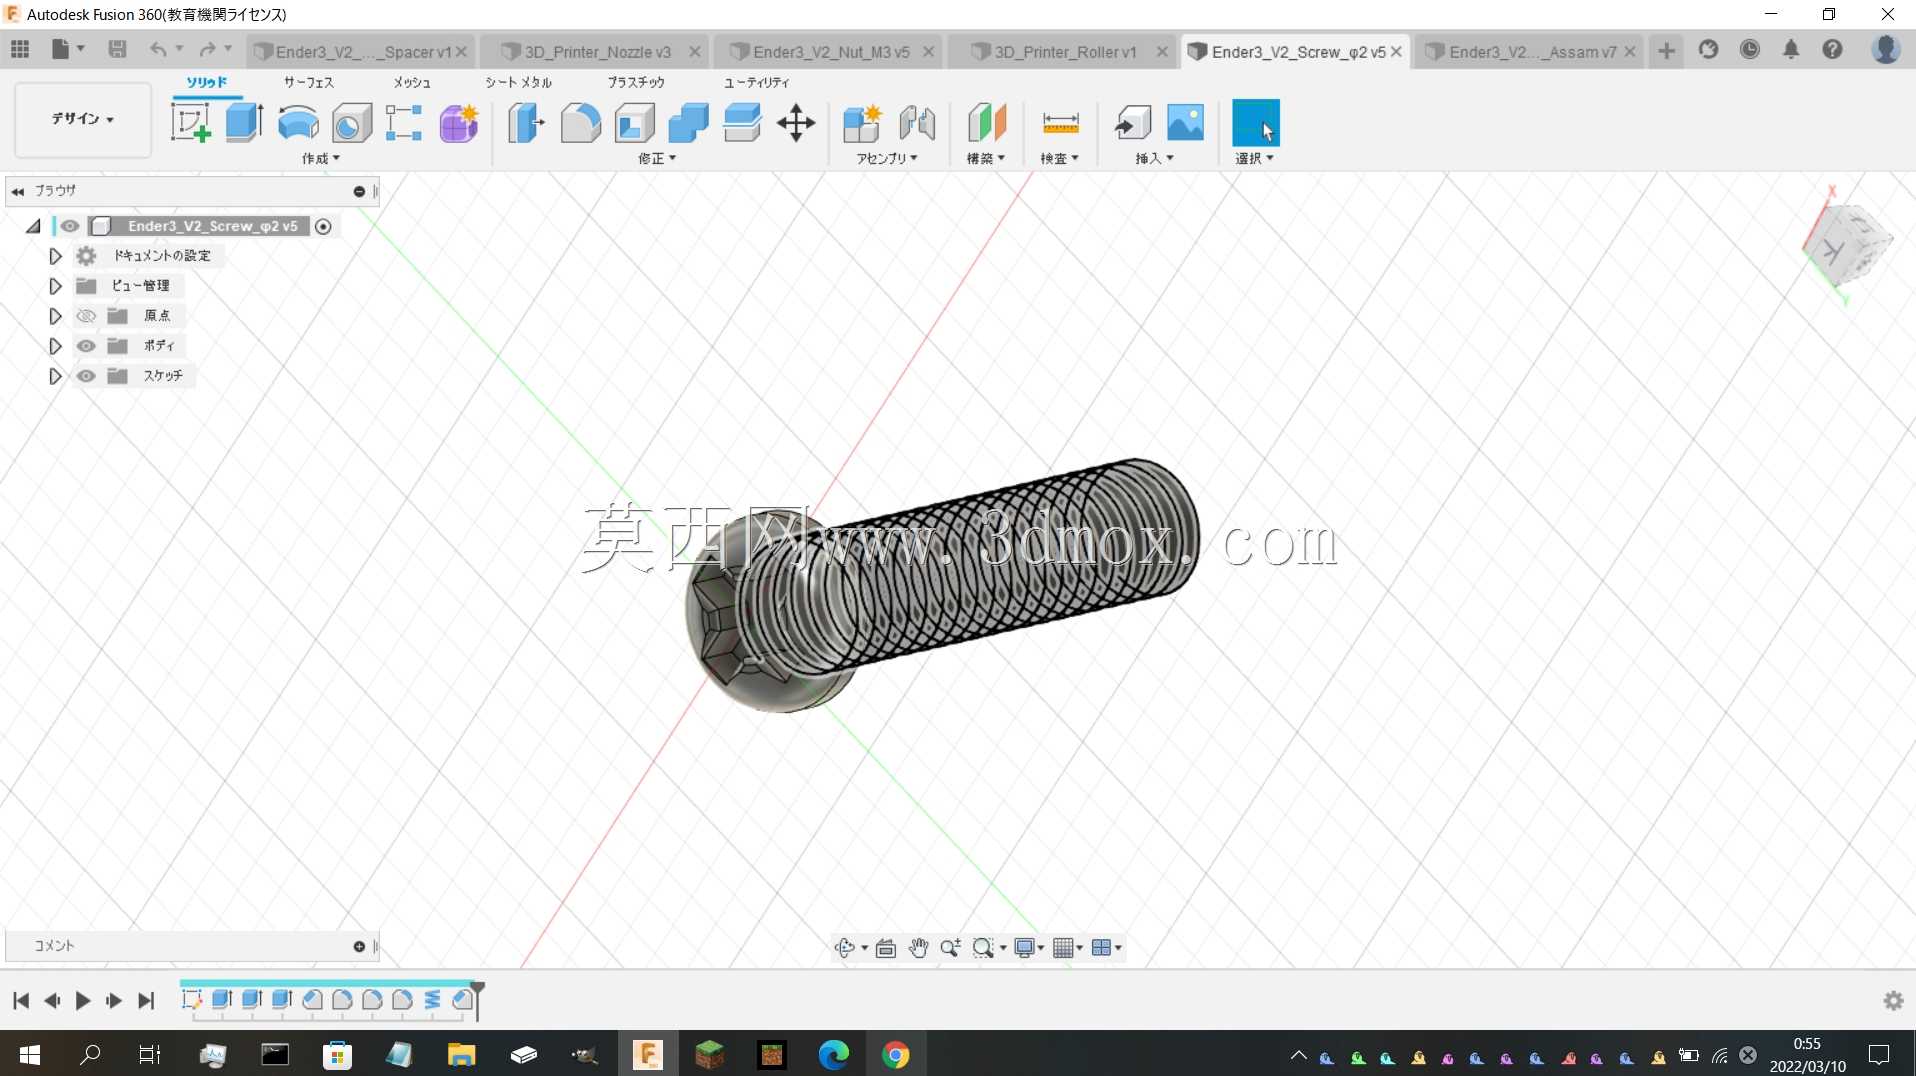1916x1076 pixels.
Task: Open the 構築 dropdown menu
Action: (x=986, y=158)
